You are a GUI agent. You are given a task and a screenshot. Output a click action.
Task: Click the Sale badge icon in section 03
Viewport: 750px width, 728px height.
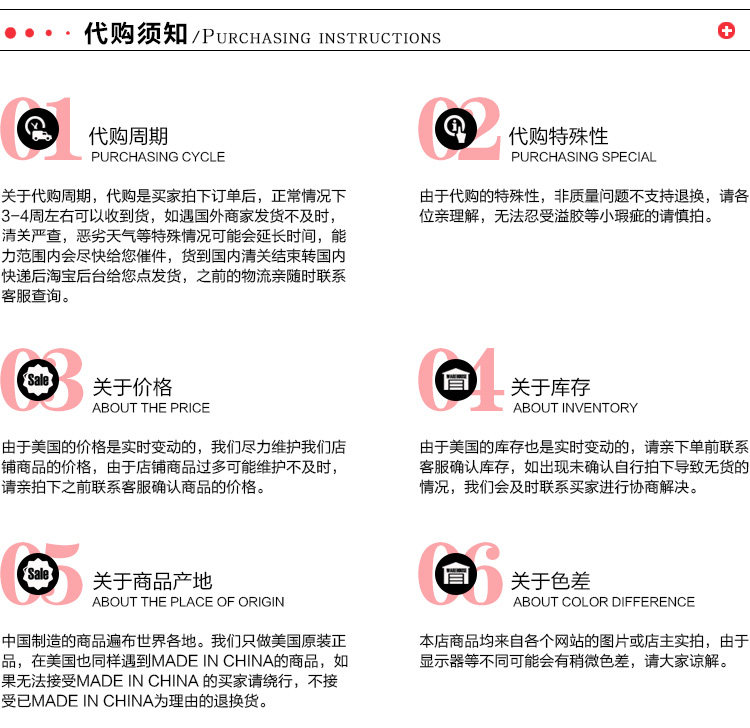(x=38, y=380)
